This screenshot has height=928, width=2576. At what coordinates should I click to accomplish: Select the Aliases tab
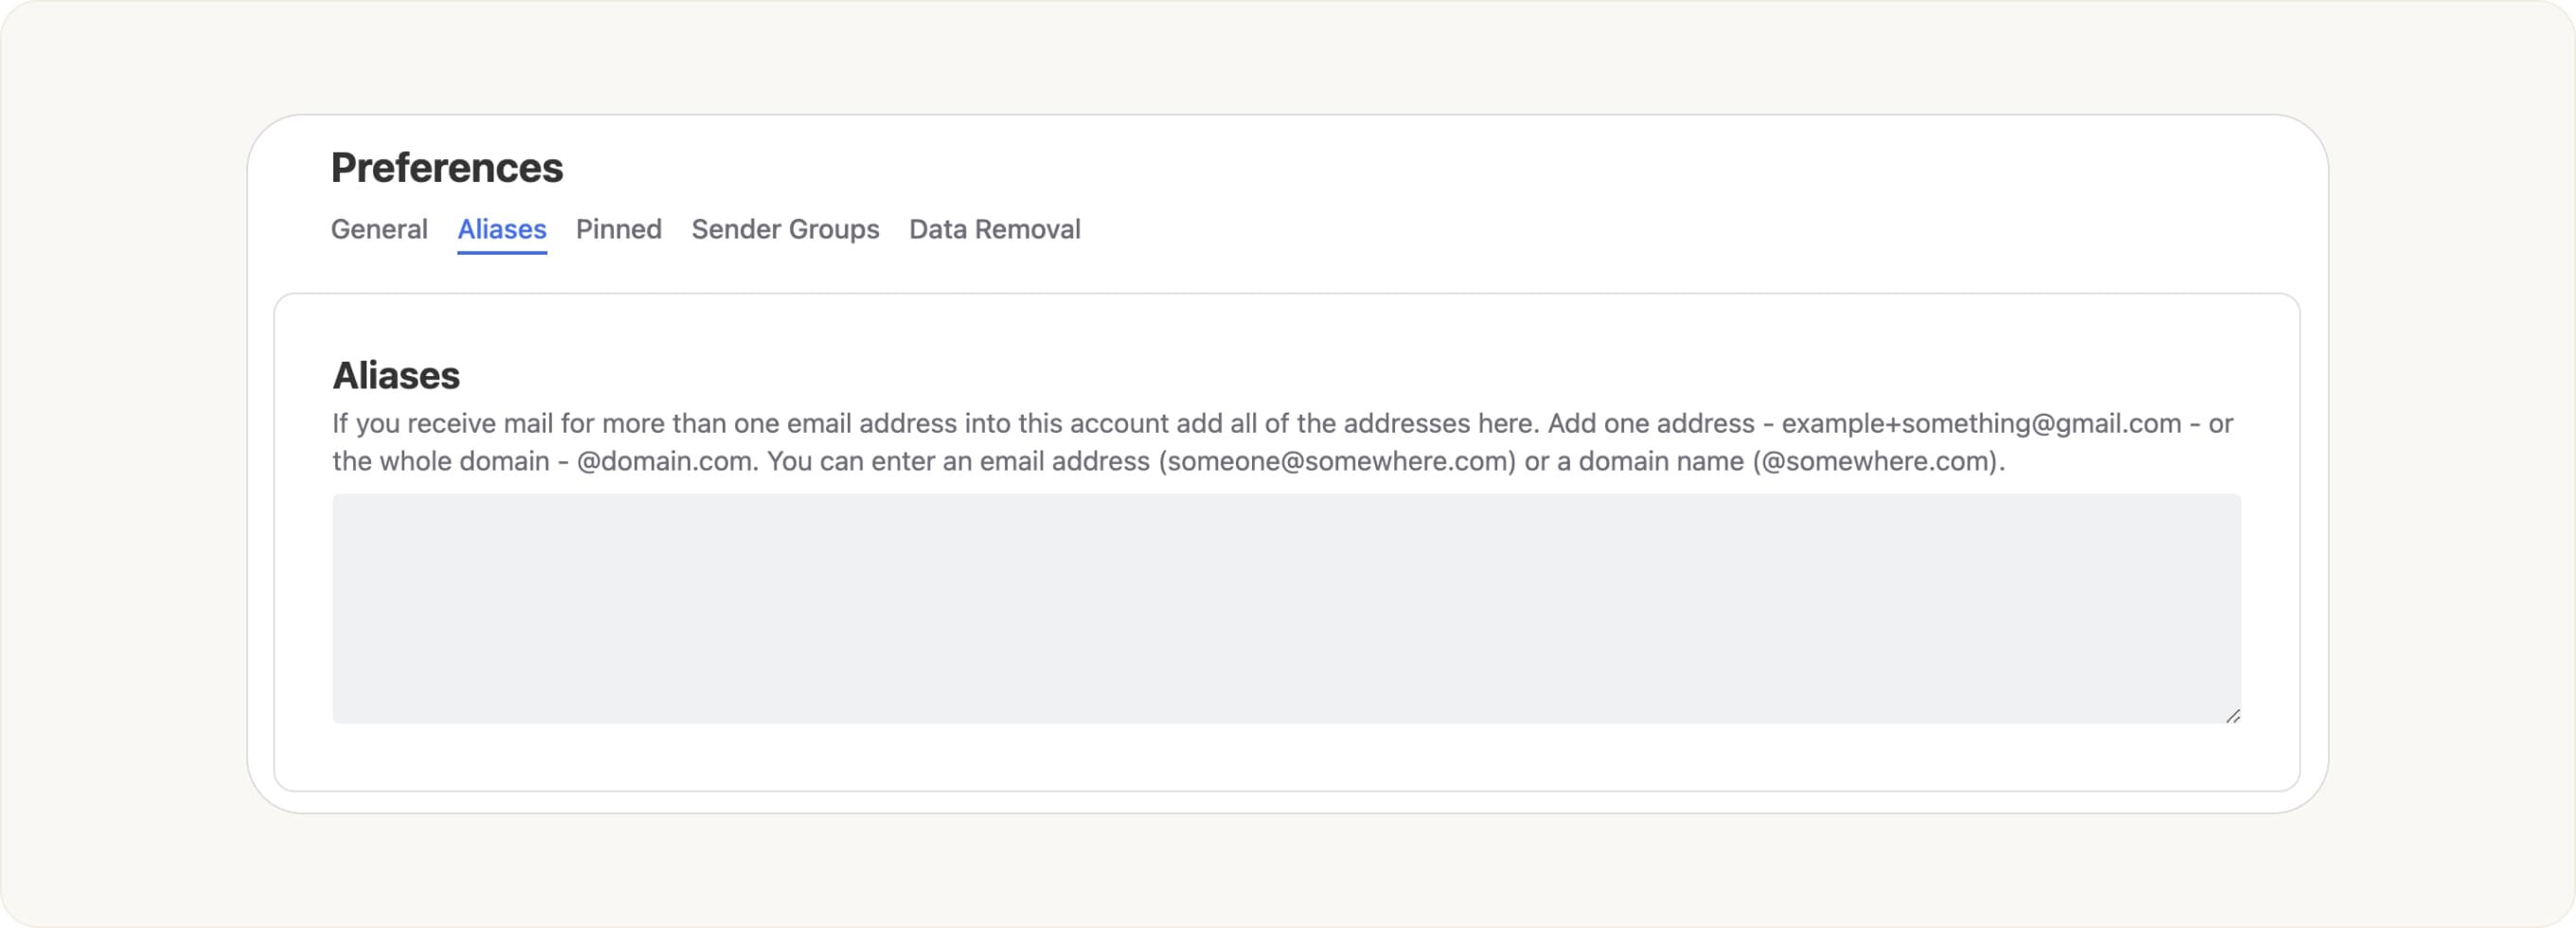click(502, 229)
